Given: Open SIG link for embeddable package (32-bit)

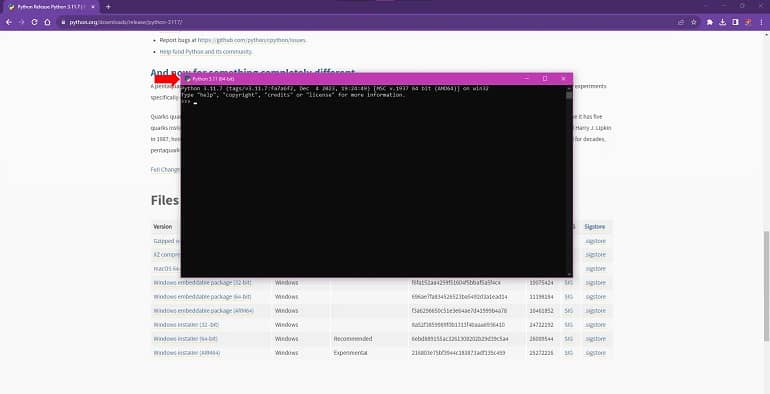Looking at the screenshot, I should [x=569, y=283].
